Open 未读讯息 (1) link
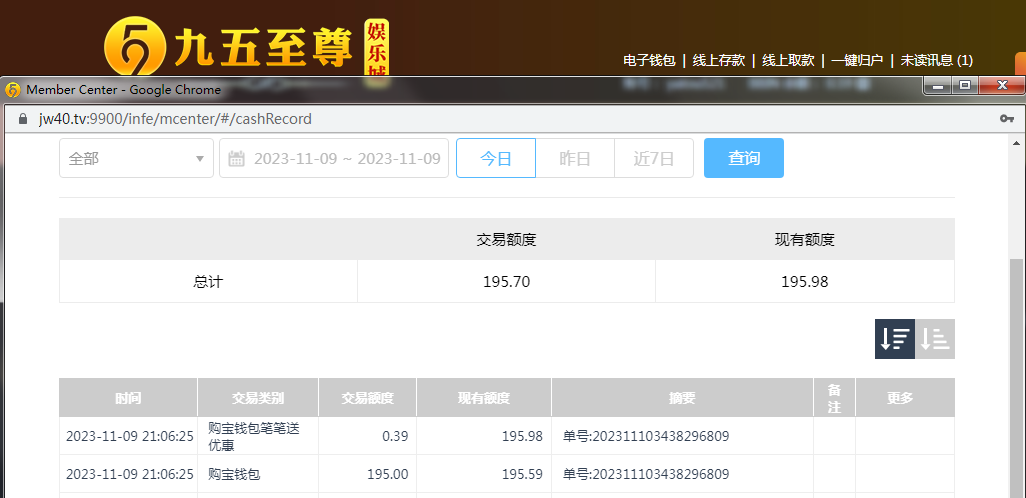The image size is (1026, 498). (936, 60)
